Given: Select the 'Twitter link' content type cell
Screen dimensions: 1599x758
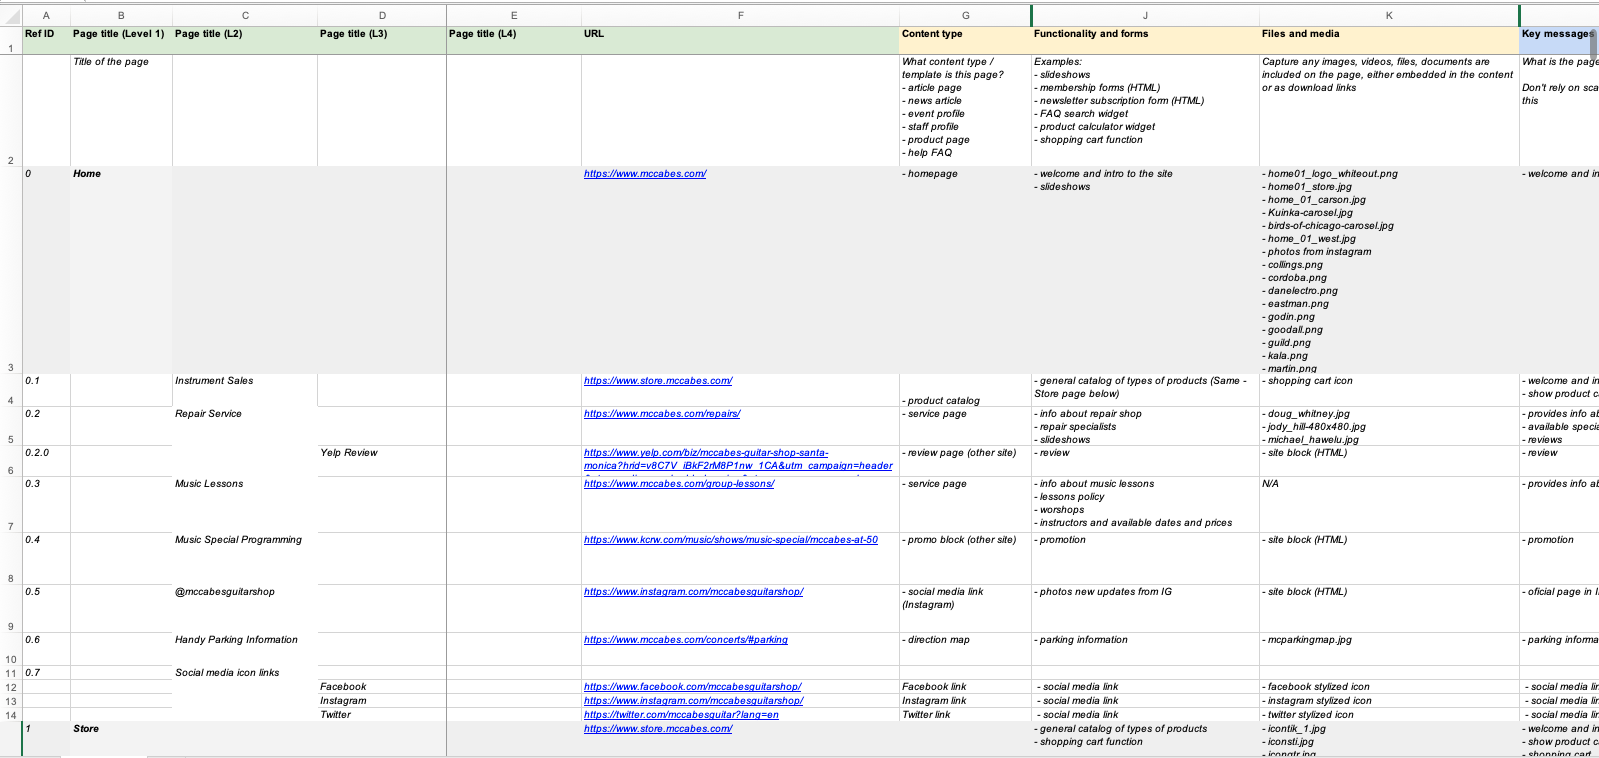Looking at the screenshot, I should coord(965,715).
